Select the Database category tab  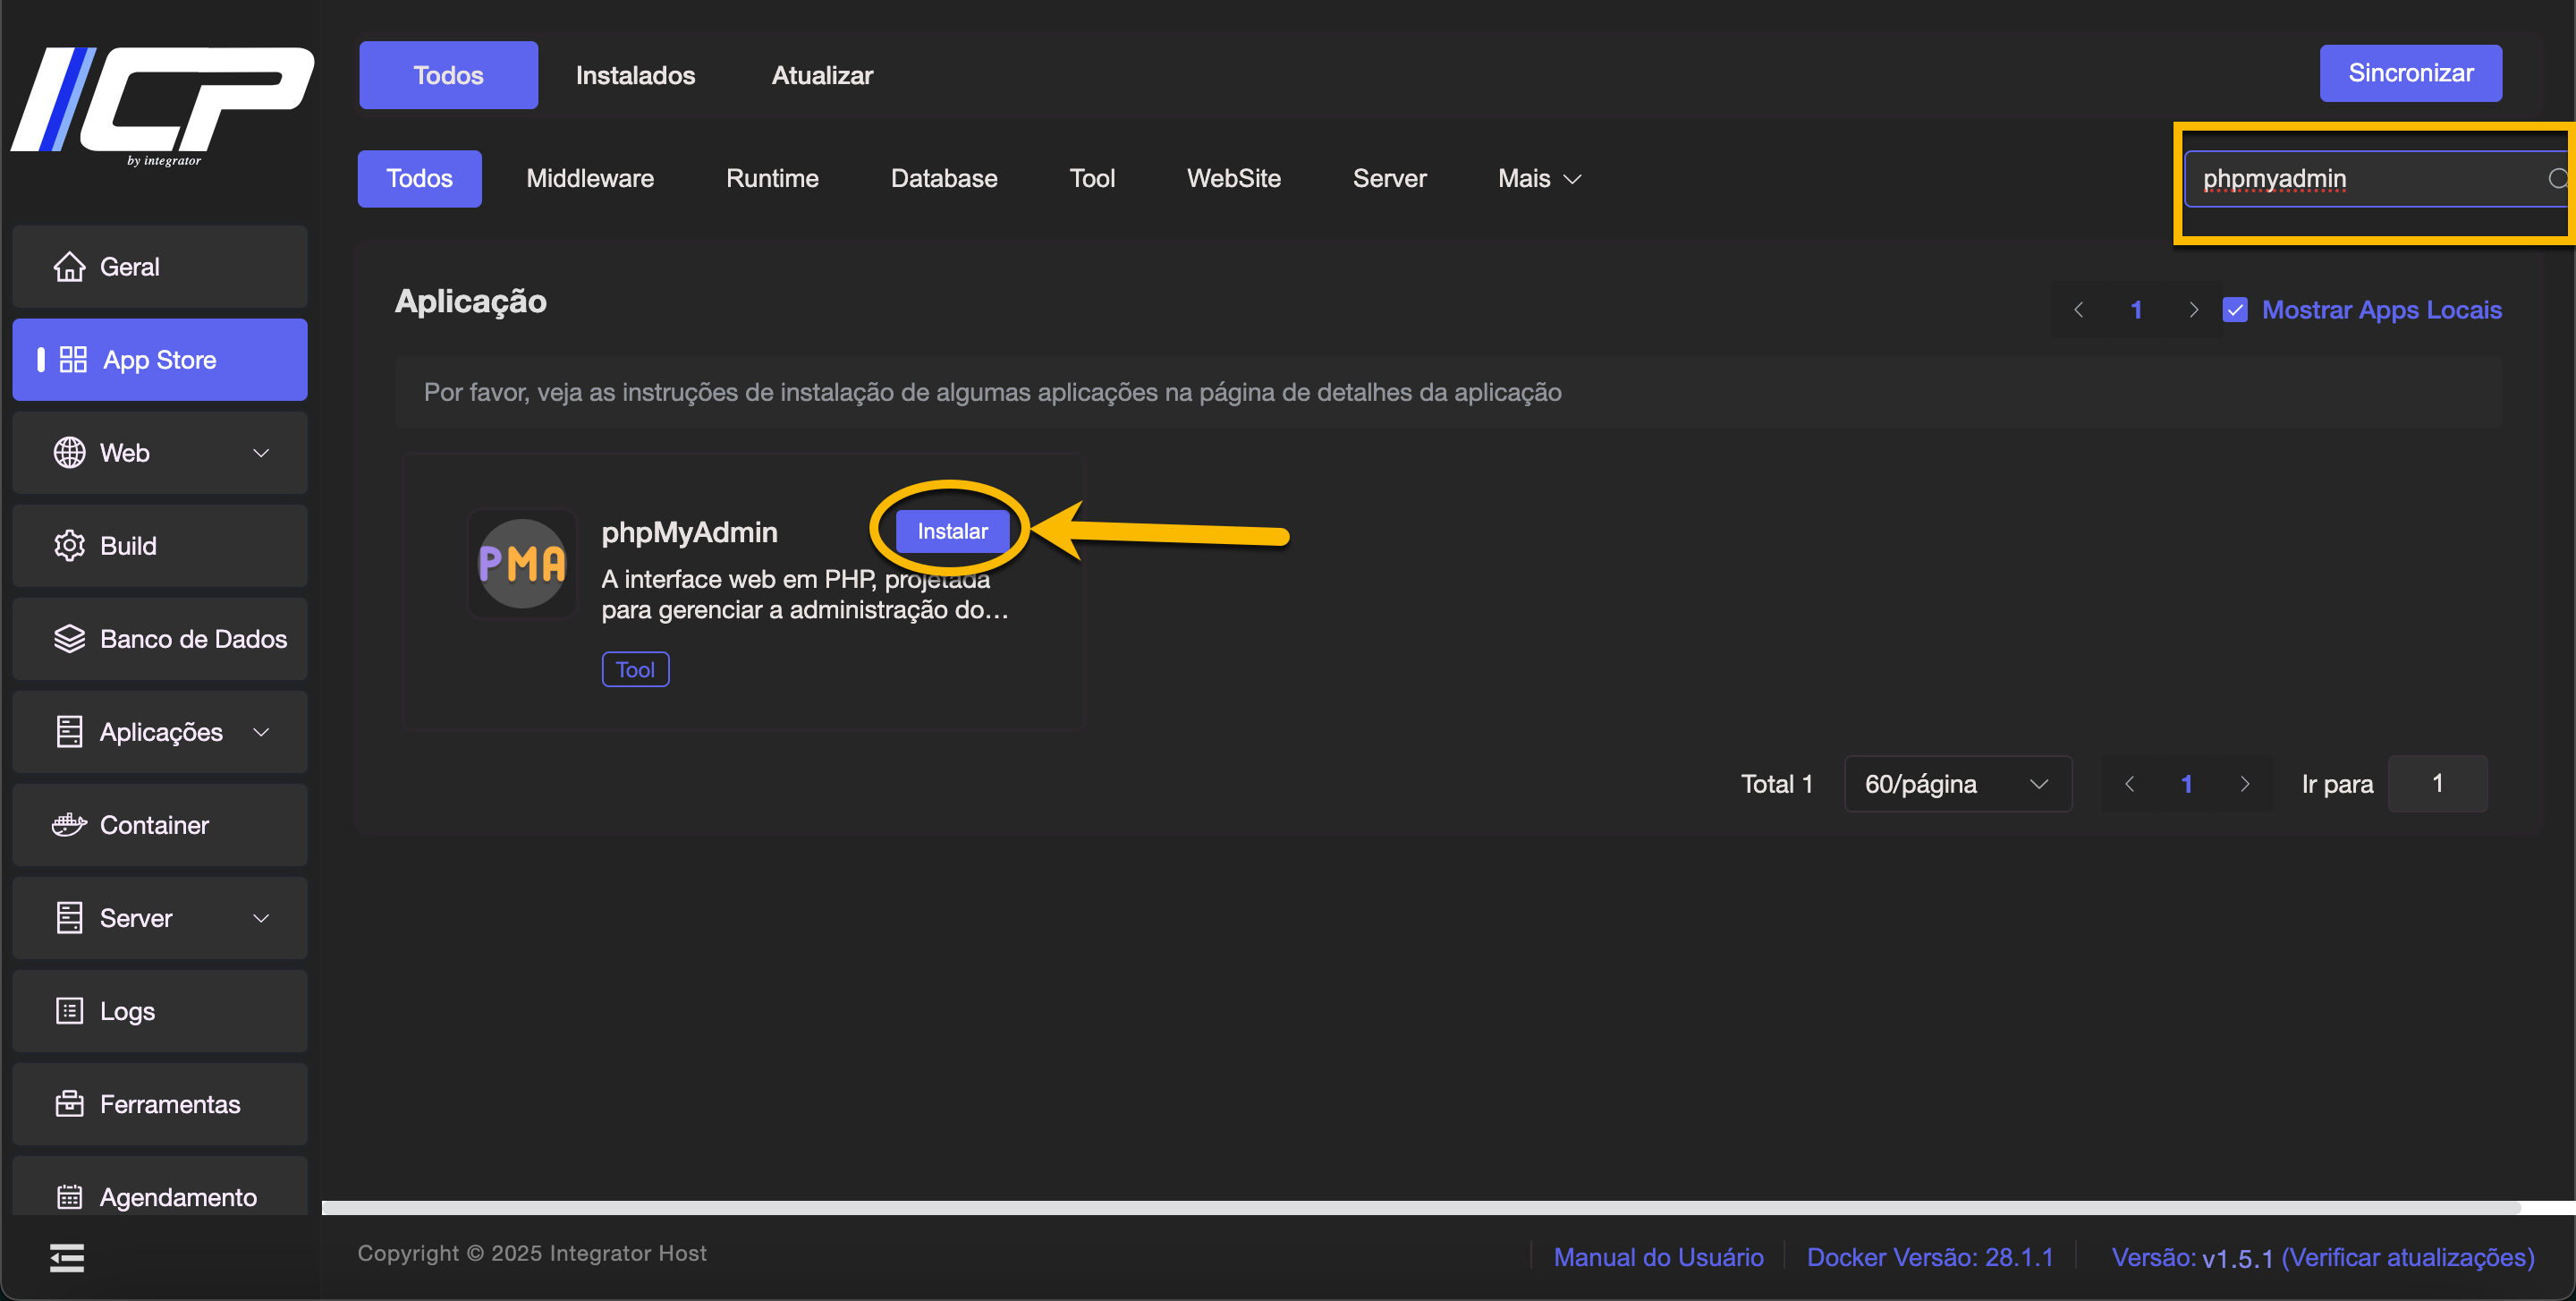(943, 179)
